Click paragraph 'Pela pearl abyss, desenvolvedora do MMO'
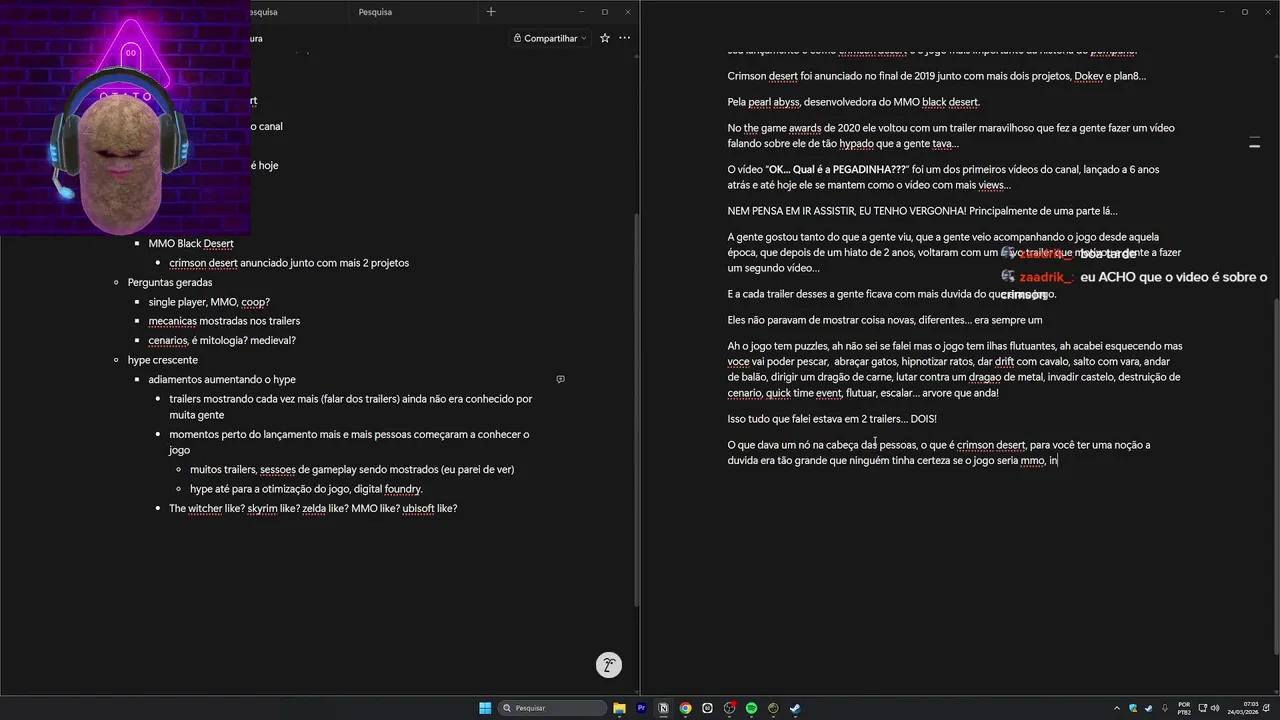This screenshot has height=720, width=1280. [x=853, y=102]
